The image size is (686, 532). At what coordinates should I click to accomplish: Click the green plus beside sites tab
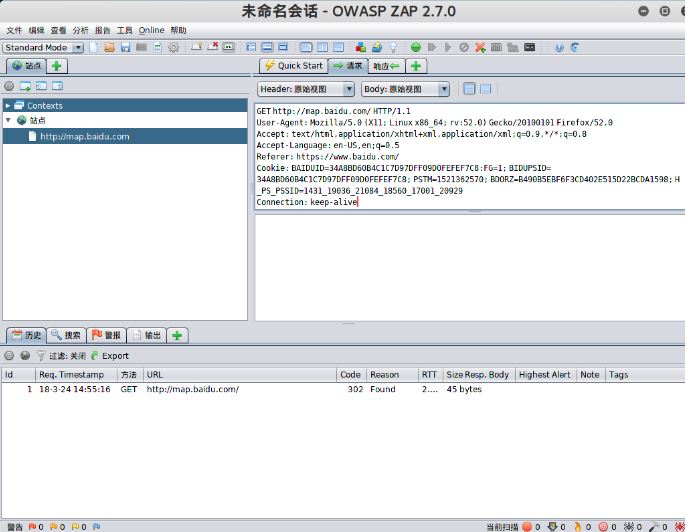point(57,66)
